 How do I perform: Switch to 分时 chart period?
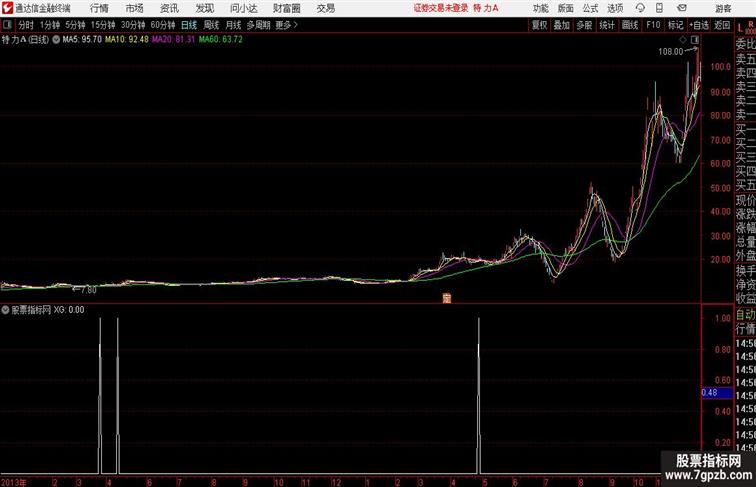point(26,25)
